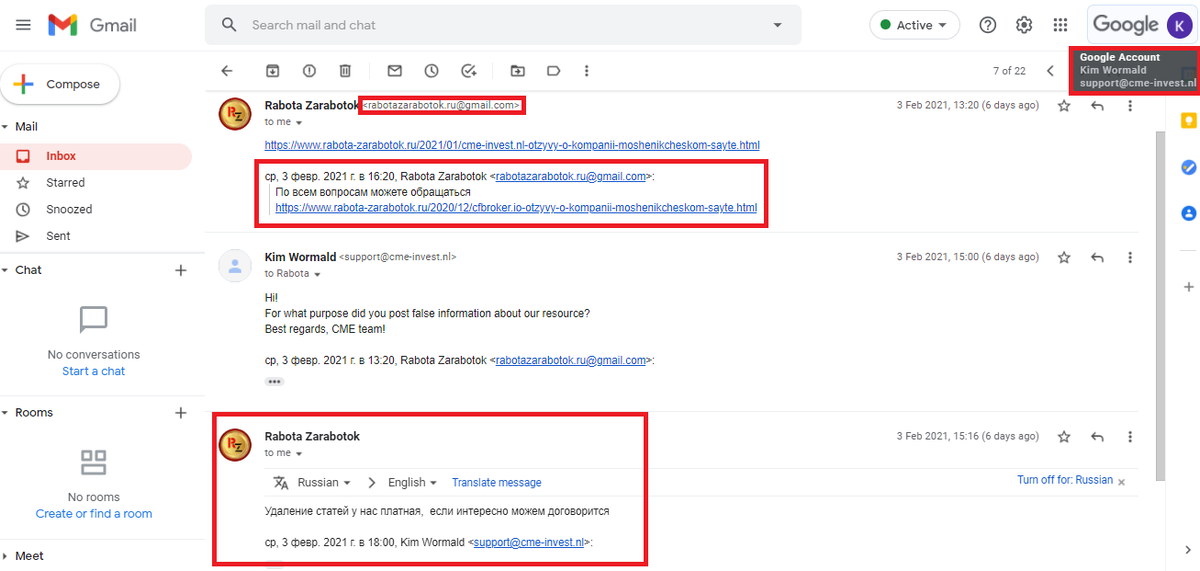
Task: Click the Start a chat link
Action: tap(94, 371)
